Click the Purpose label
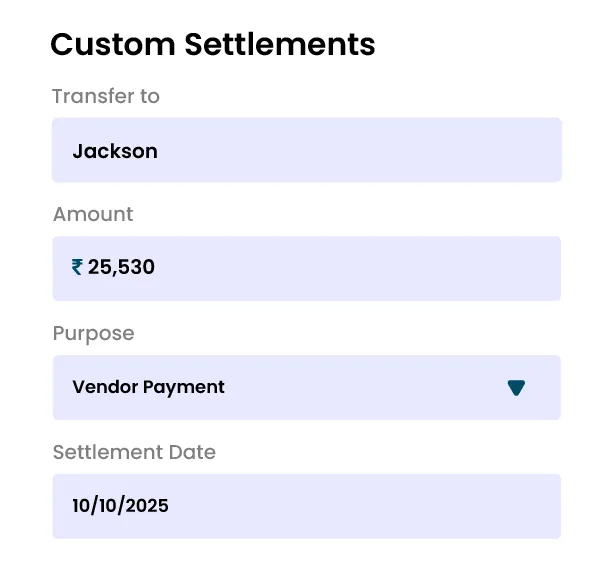This screenshot has width=603, height=572. pos(93,333)
